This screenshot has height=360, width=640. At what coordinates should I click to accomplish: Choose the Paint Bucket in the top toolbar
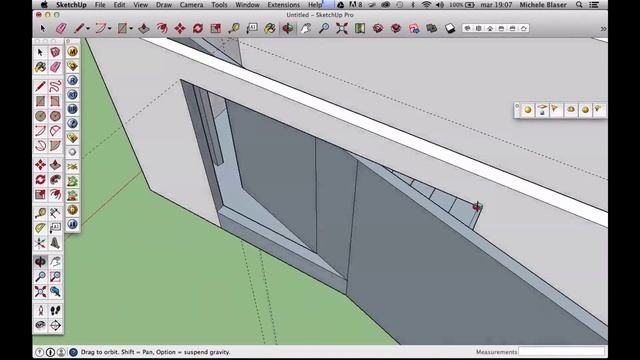point(270,28)
